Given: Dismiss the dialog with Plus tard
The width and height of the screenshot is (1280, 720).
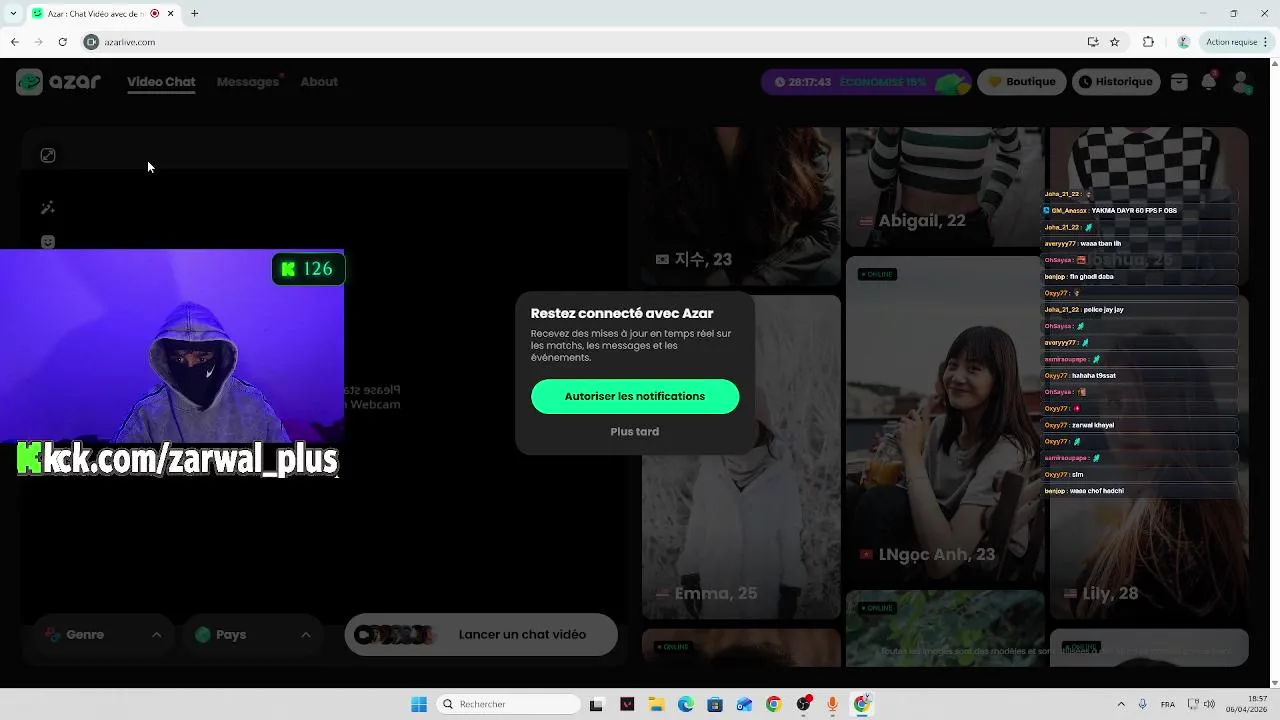Looking at the screenshot, I should tap(635, 432).
